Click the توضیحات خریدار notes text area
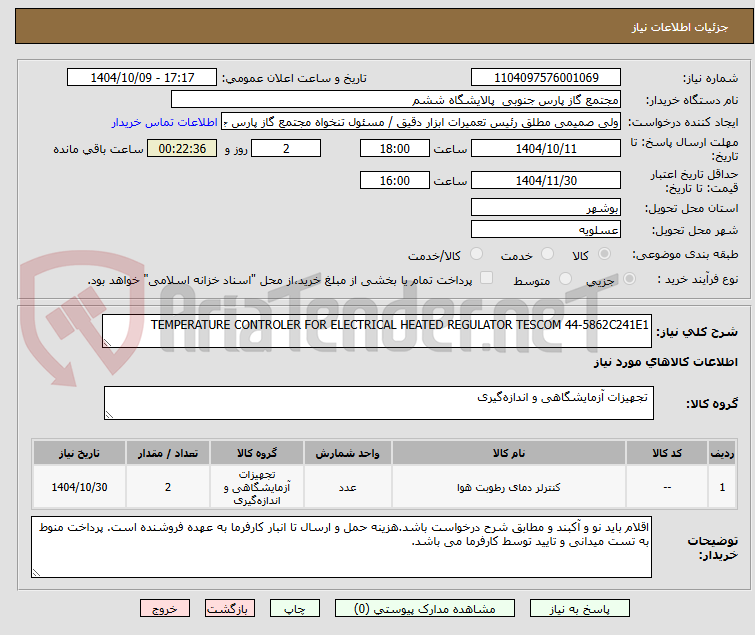 pos(341,547)
